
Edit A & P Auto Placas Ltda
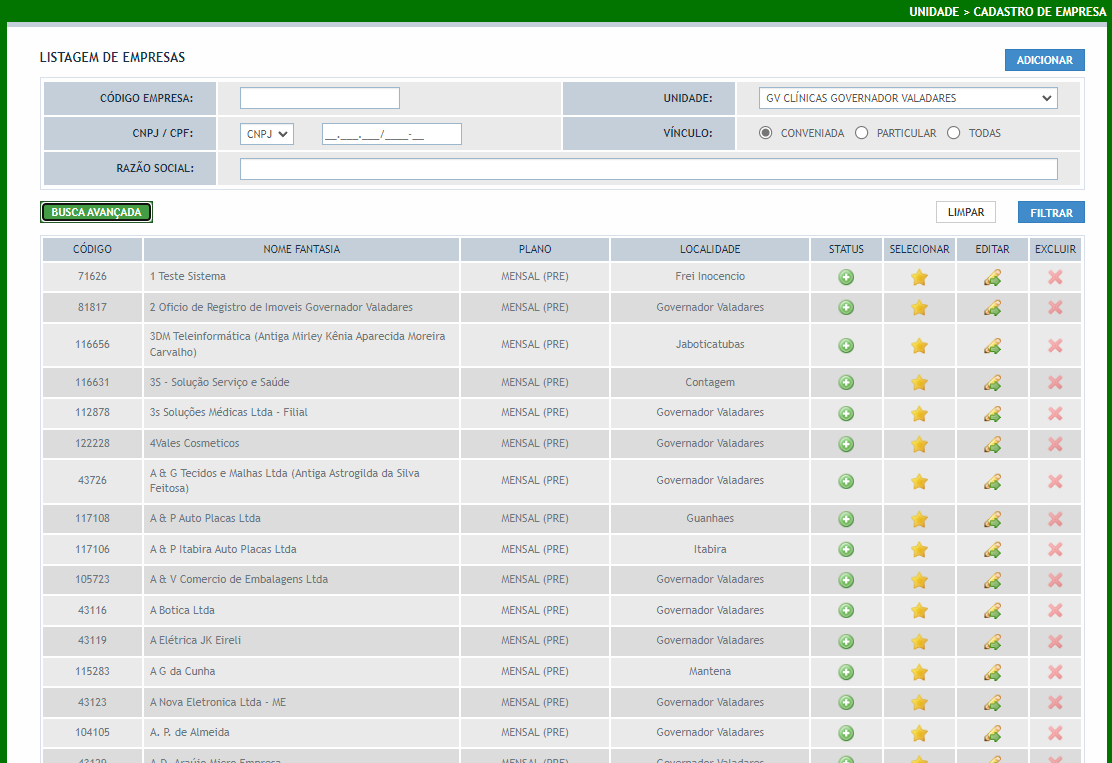pyautogui.click(x=992, y=519)
